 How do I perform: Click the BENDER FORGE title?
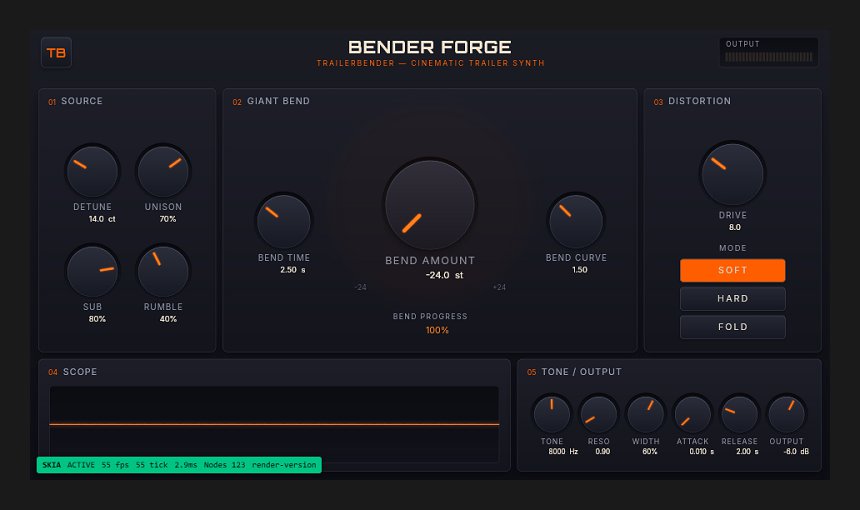pos(430,47)
